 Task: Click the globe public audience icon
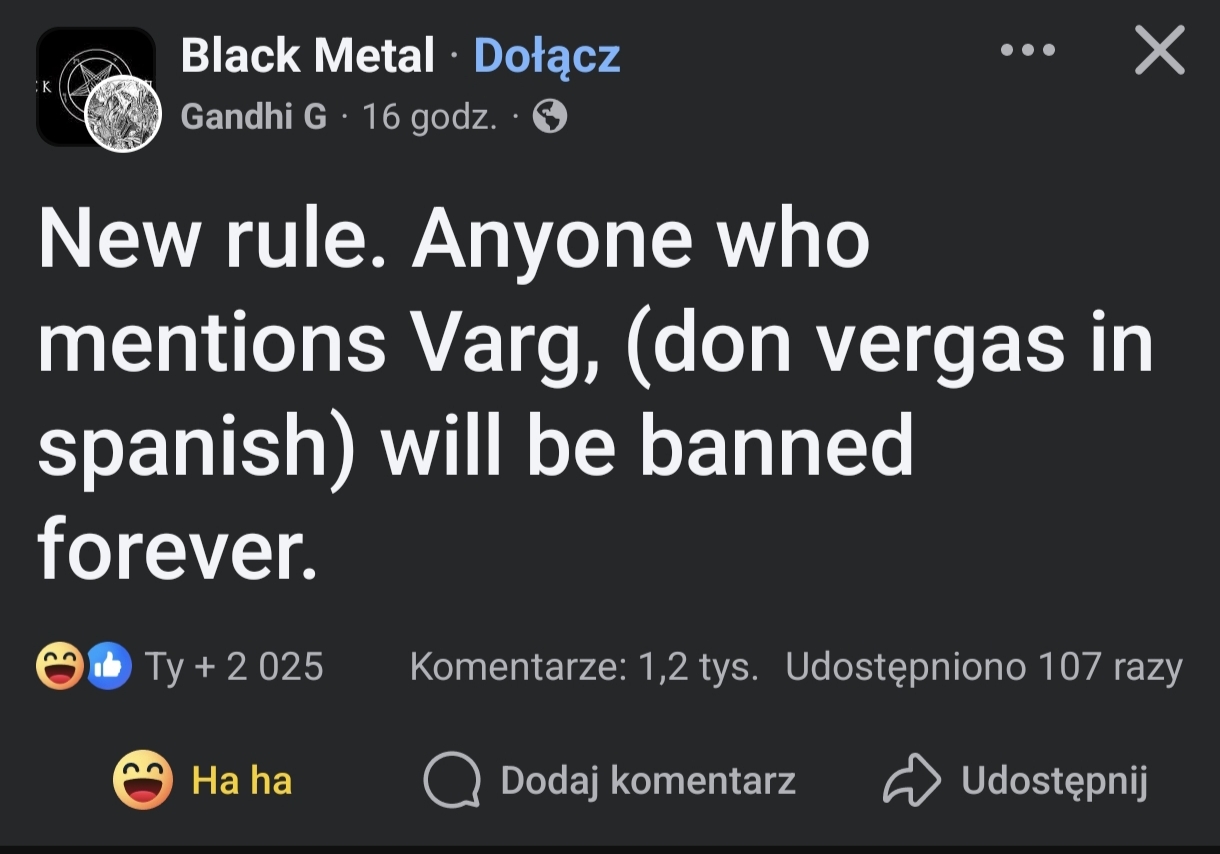550,118
